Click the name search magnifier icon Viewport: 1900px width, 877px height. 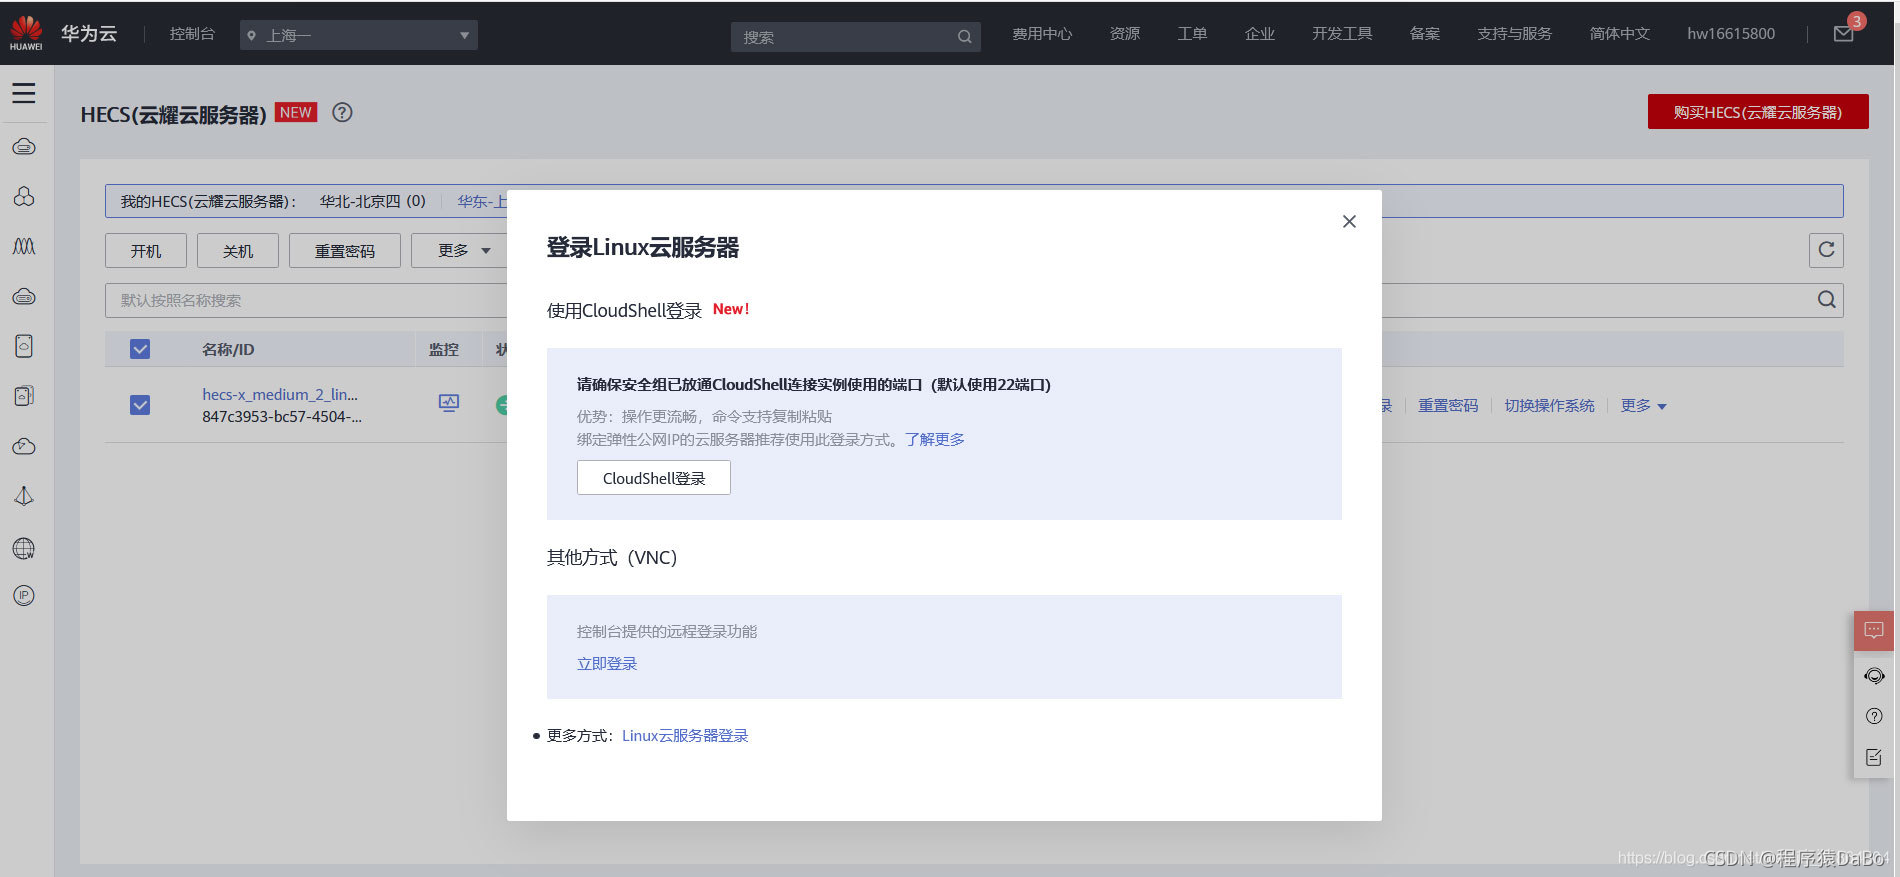point(1826,299)
